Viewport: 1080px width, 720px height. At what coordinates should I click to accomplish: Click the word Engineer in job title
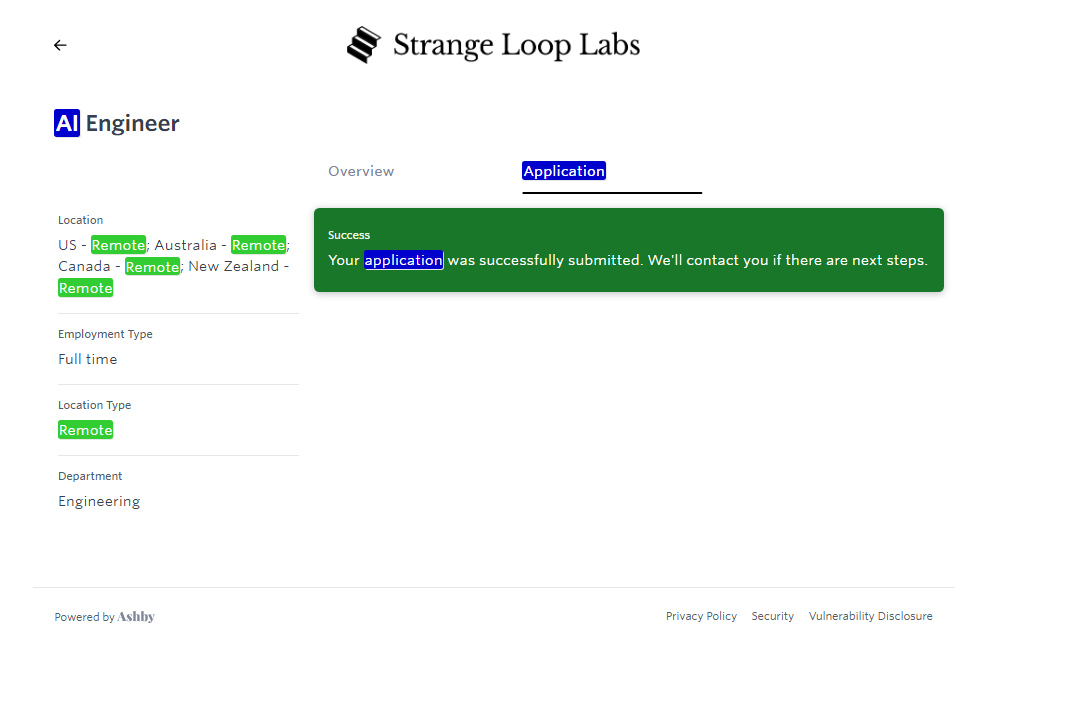coord(132,123)
